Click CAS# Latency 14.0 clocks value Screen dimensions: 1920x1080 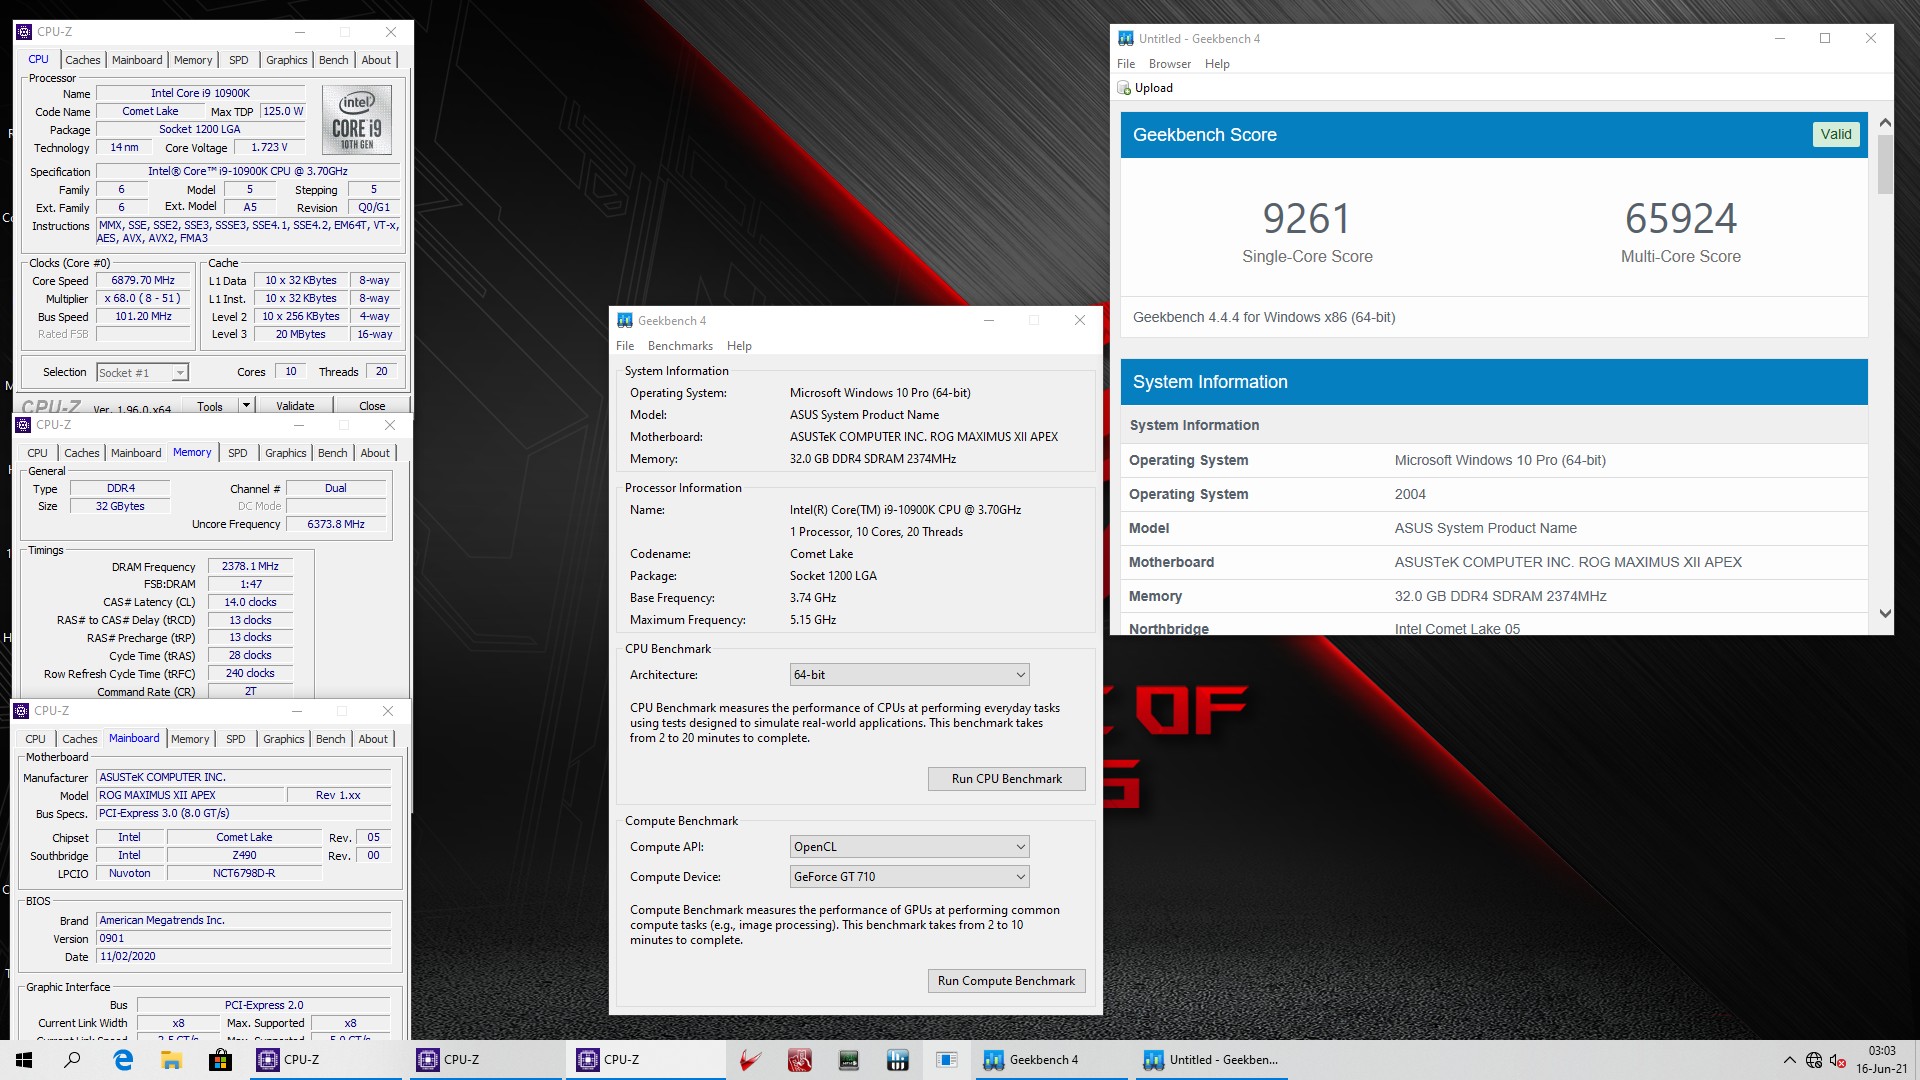(250, 603)
